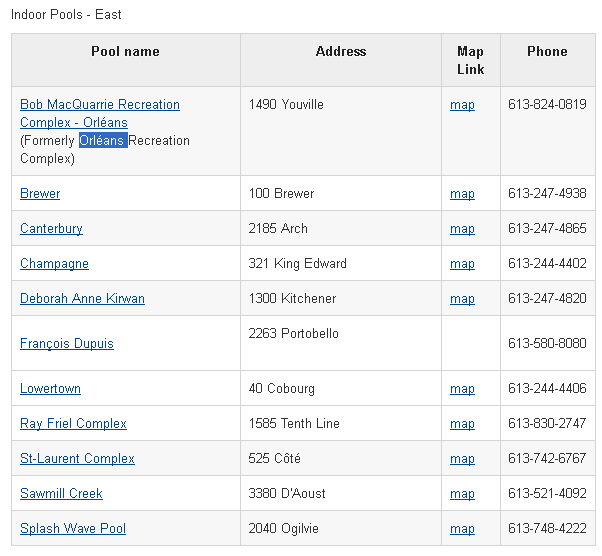Open map for 525 Côté address

coord(462,459)
